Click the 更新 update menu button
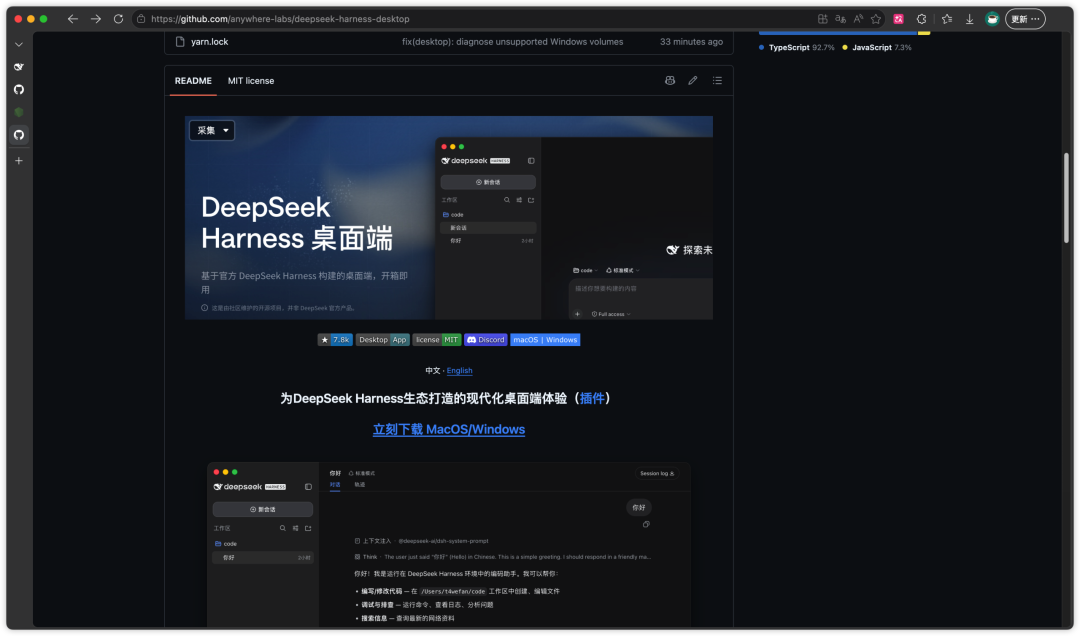Screen dimensions: 1080x636 click(x=1025, y=19)
